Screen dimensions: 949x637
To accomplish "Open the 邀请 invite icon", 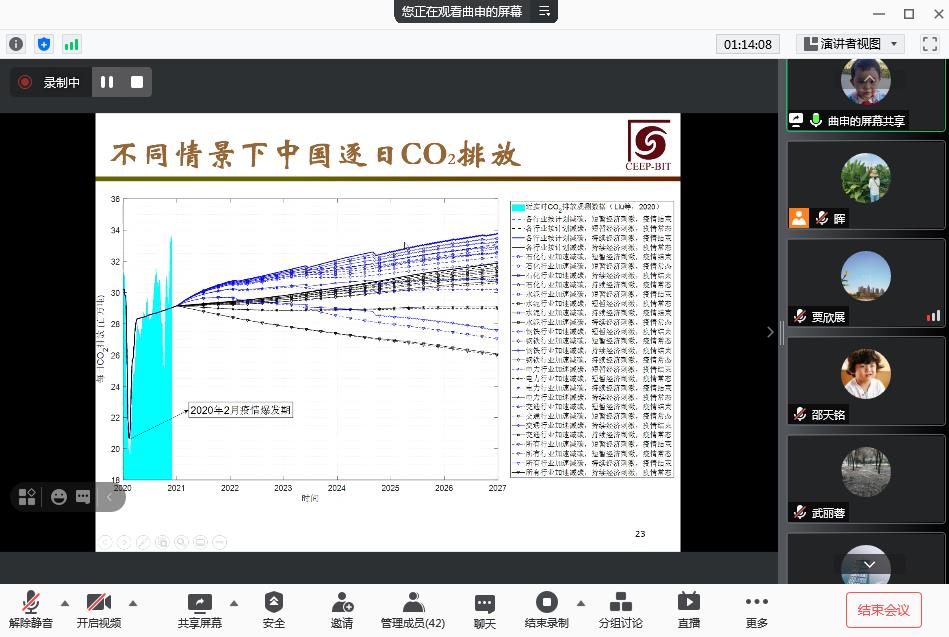I will click(x=342, y=609).
